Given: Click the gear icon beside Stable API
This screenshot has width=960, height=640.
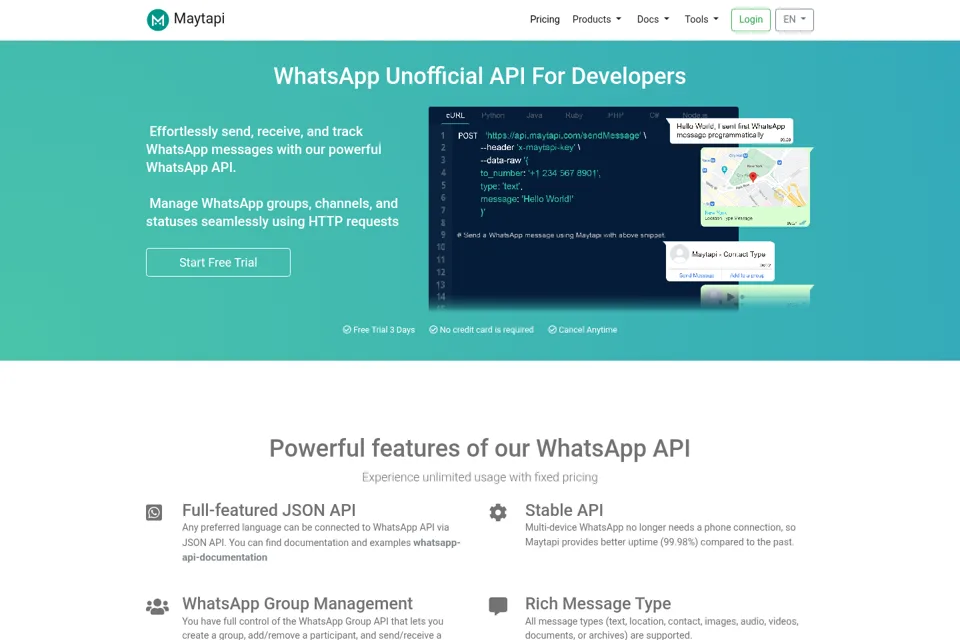Looking at the screenshot, I should [x=498, y=513].
